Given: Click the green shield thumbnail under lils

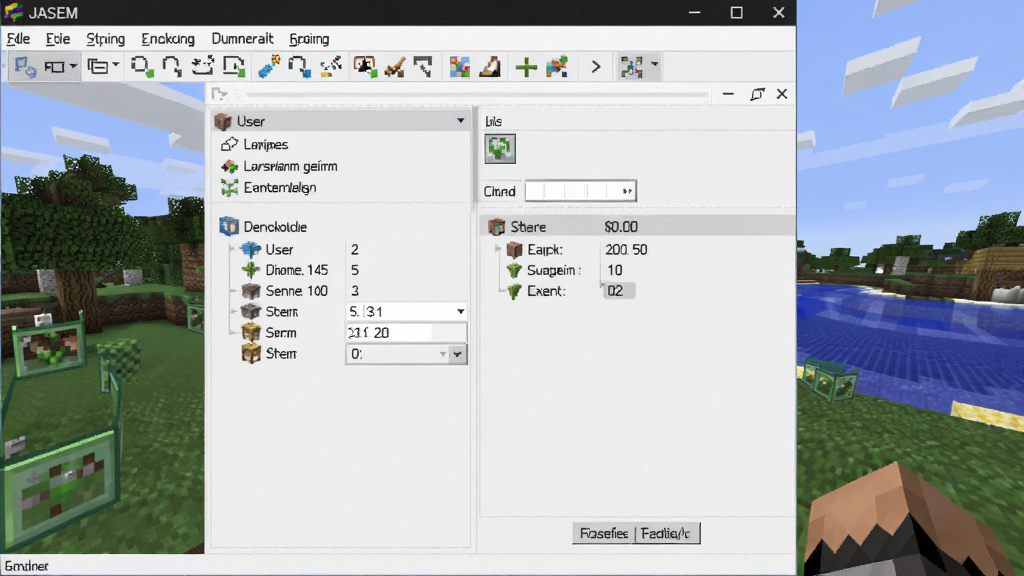Looking at the screenshot, I should tap(500, 149).
